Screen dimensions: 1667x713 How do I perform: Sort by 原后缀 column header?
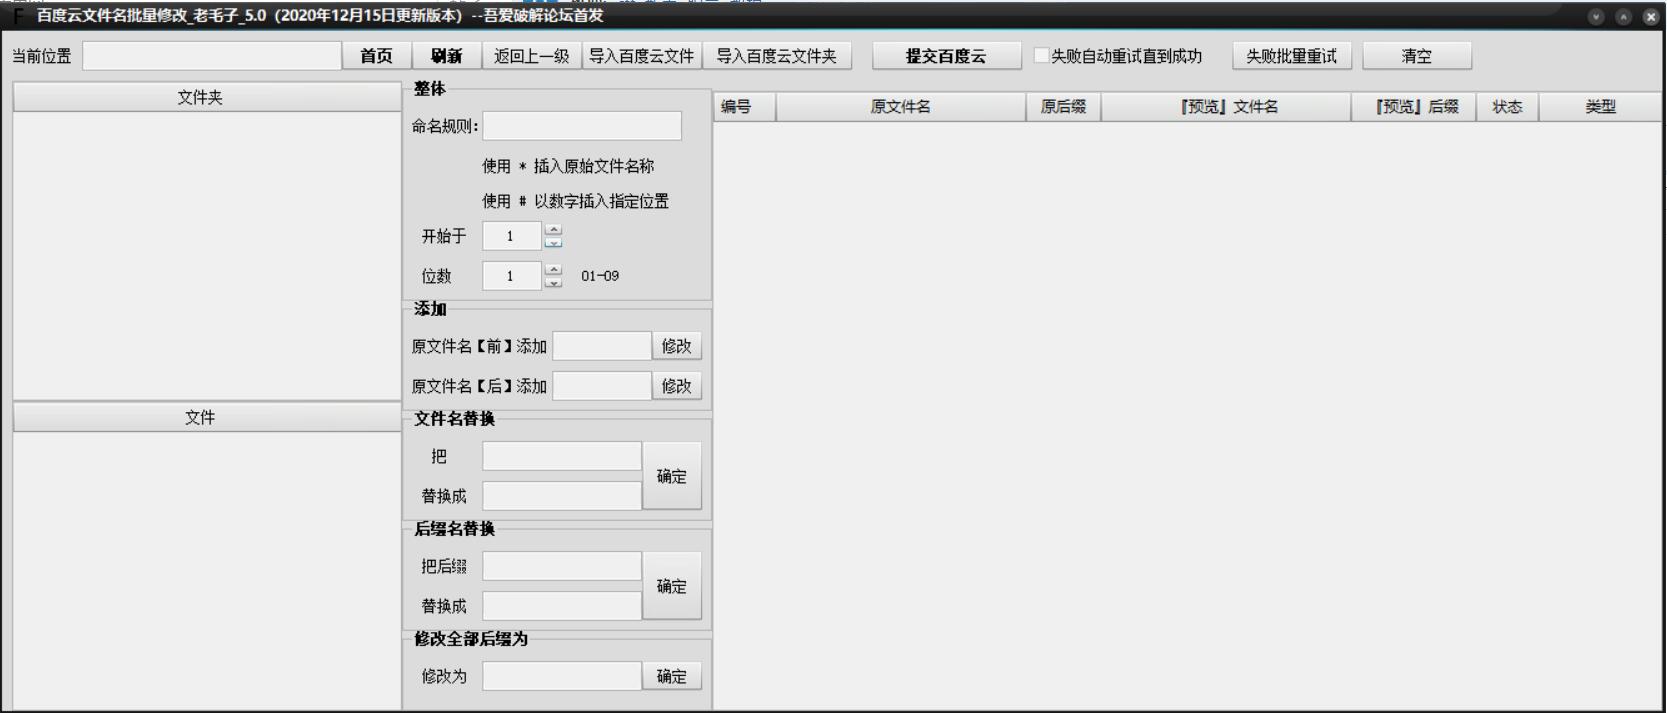1064,107
